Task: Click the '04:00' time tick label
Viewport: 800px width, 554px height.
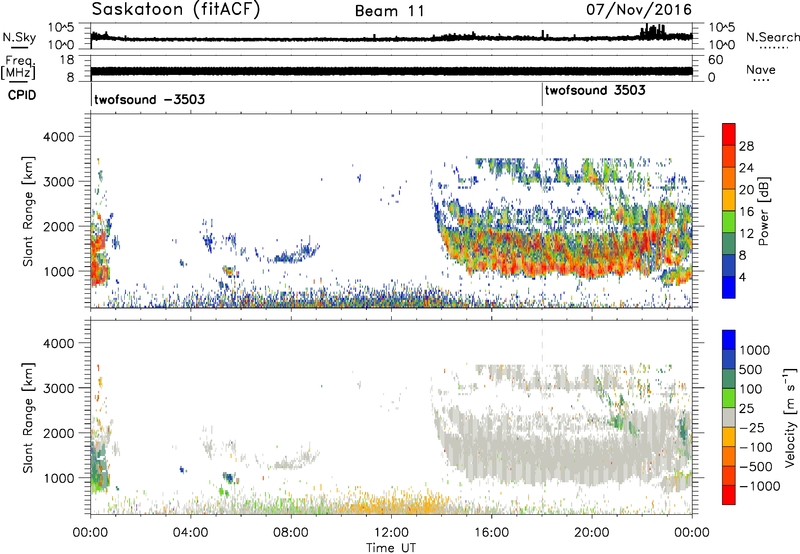Action: click(x=190, y=533)
